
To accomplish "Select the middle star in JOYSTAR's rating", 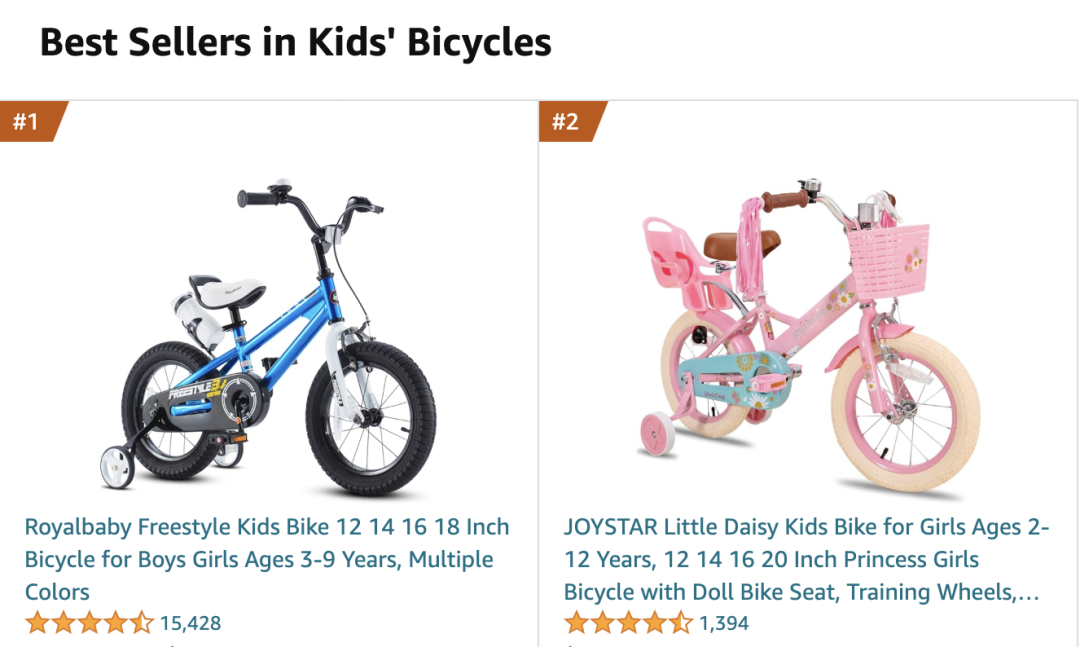I will pos(629,623).
